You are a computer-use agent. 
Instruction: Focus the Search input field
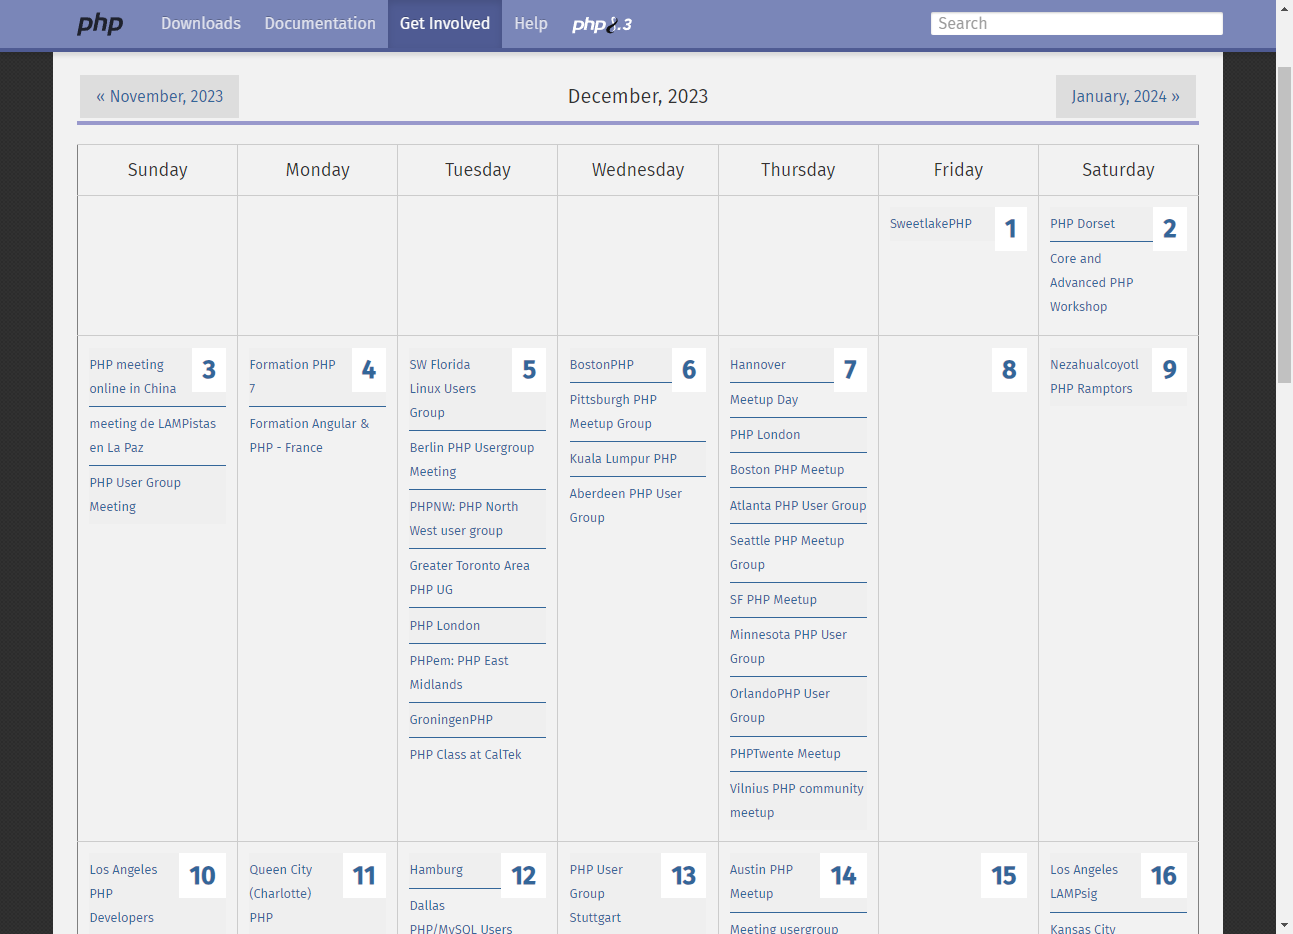pyautogui.click(x=1077, y=23)
